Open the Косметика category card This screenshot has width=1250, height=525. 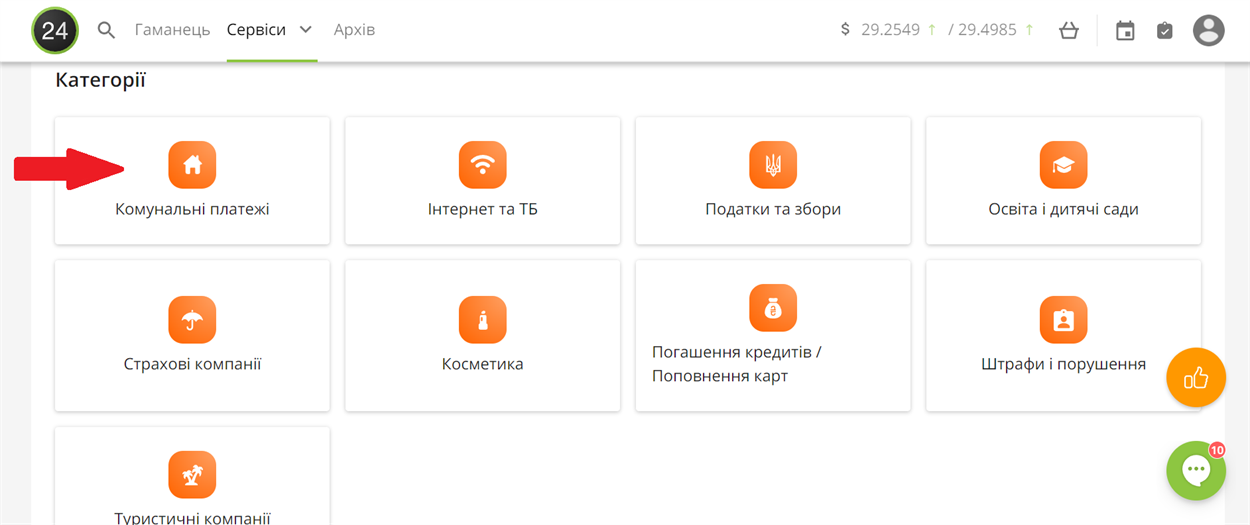(x=483, y=336)
